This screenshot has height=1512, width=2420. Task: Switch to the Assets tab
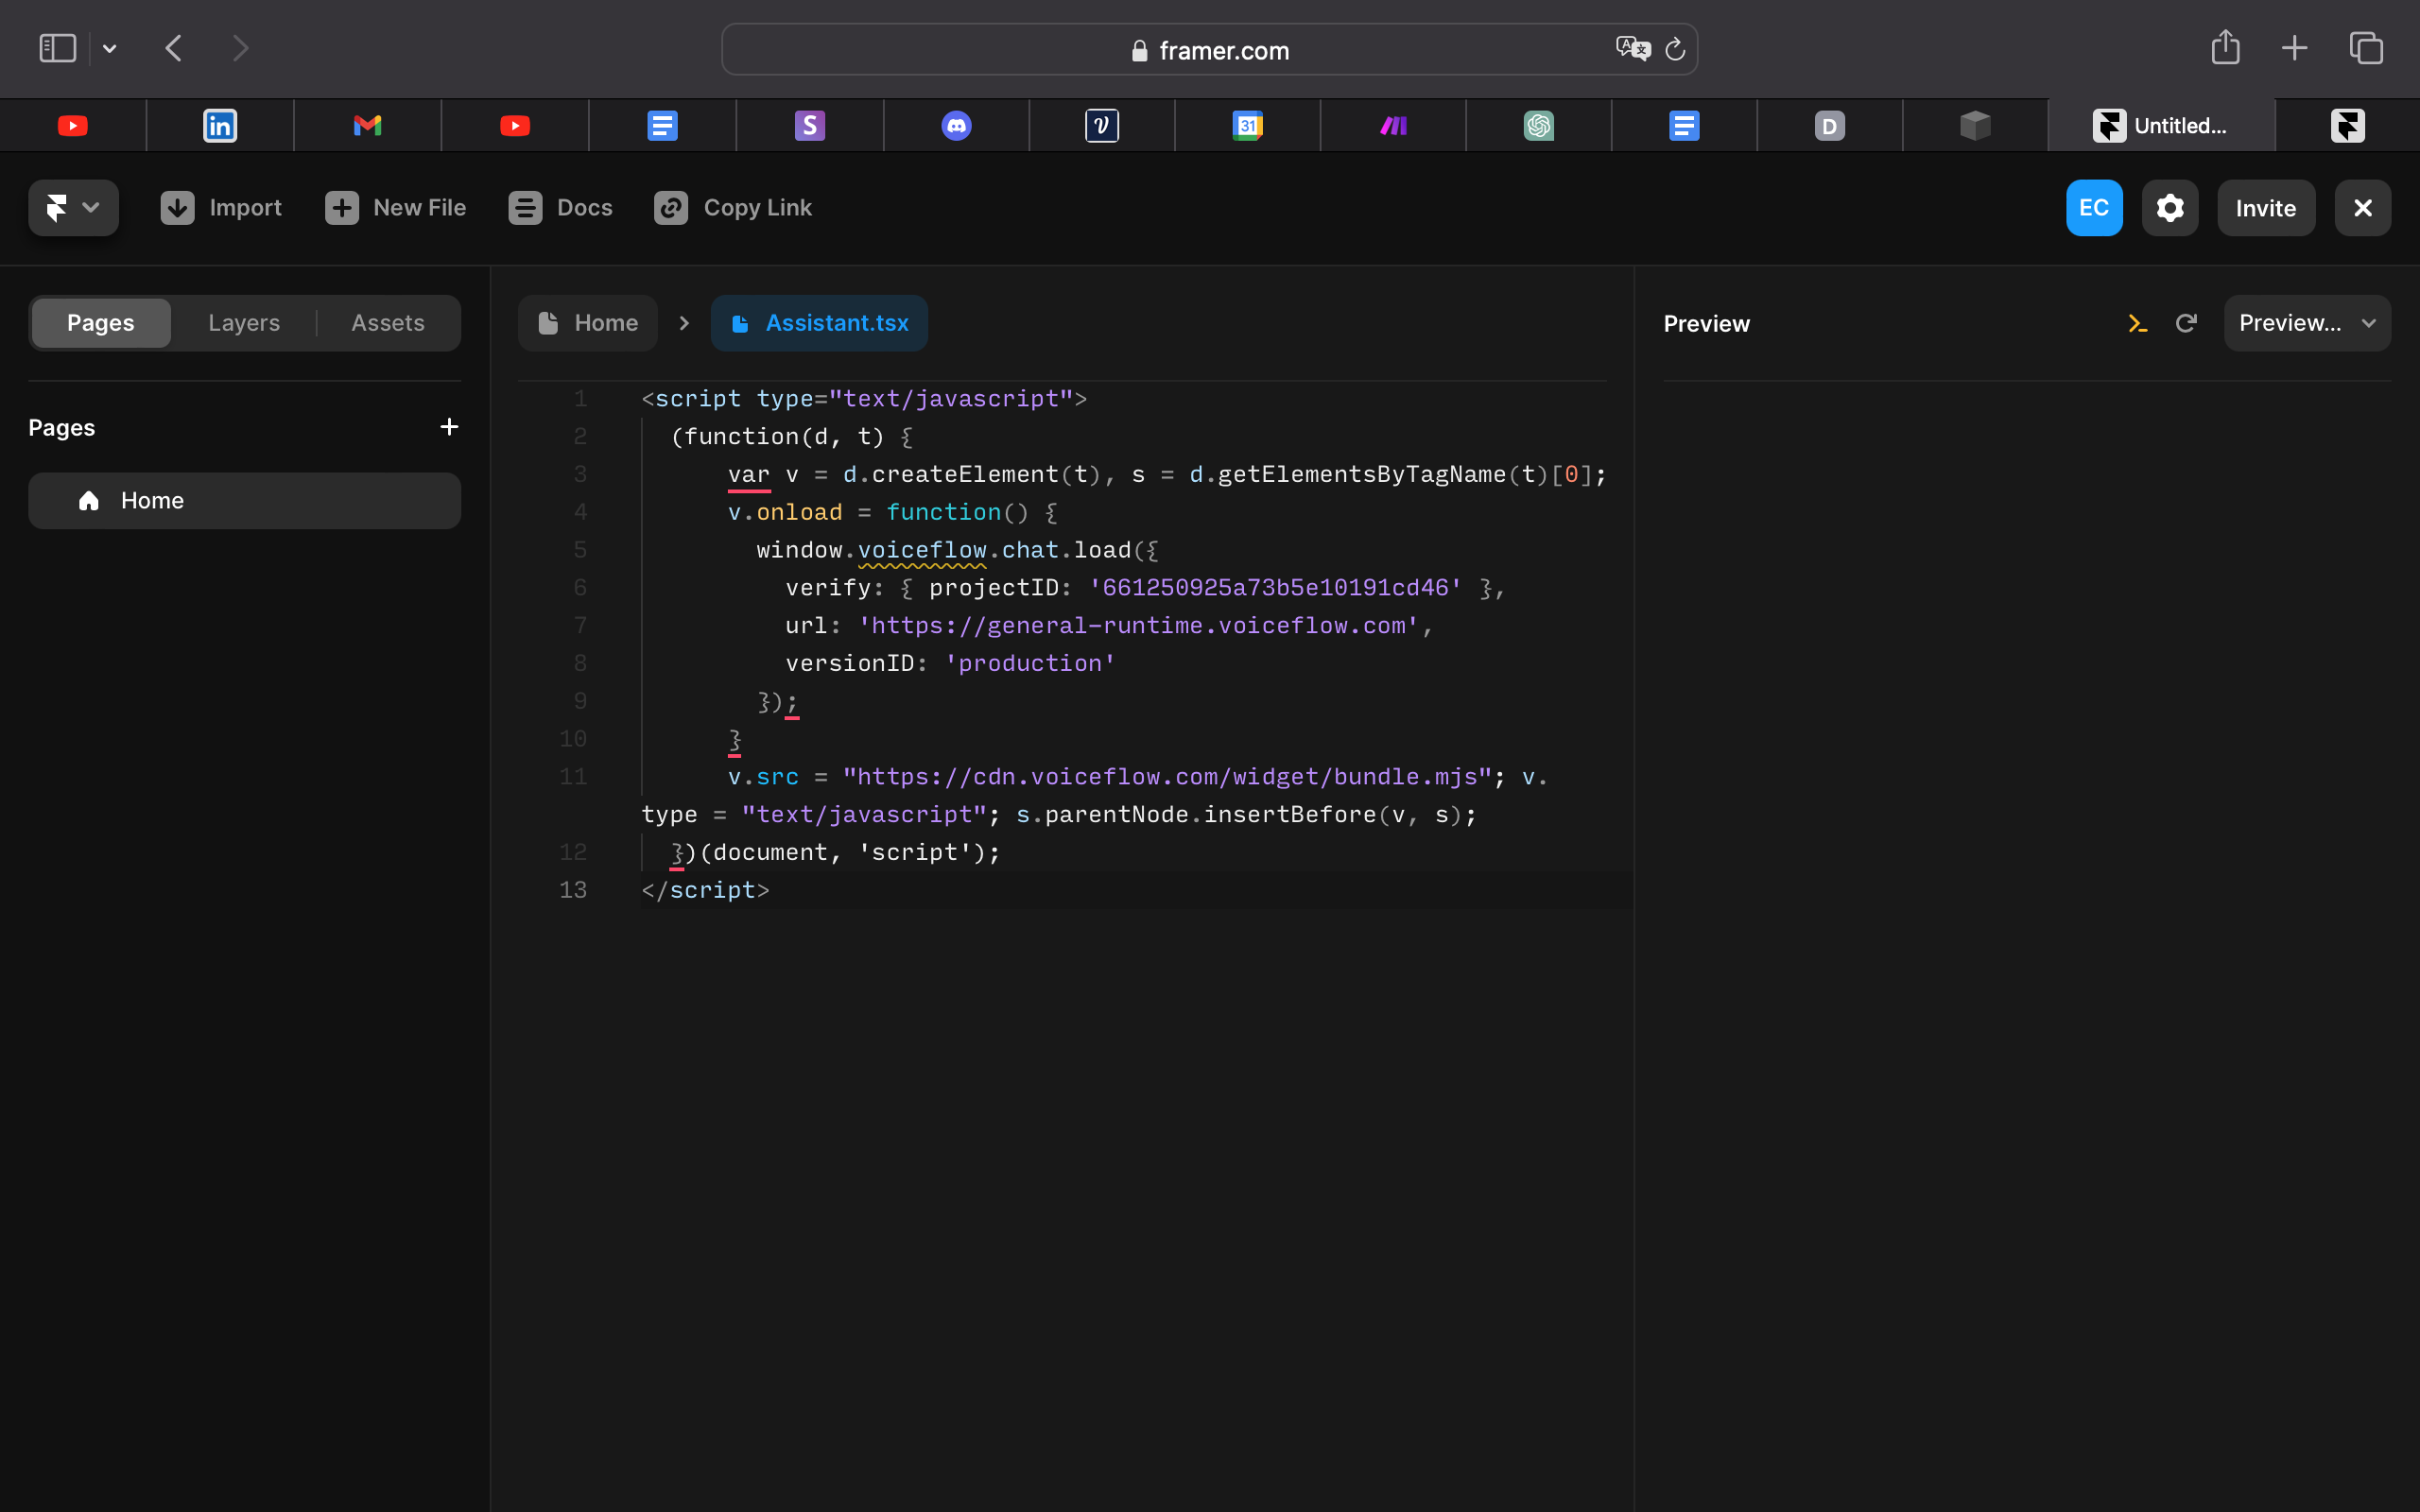coord(388,323)
